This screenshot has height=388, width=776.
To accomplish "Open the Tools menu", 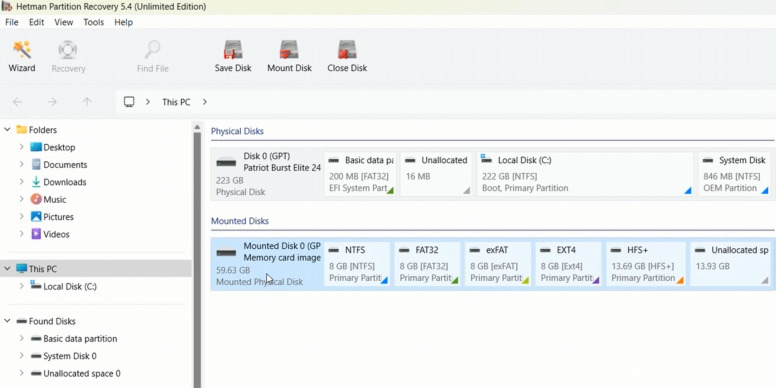I will [x=94, y=22].
